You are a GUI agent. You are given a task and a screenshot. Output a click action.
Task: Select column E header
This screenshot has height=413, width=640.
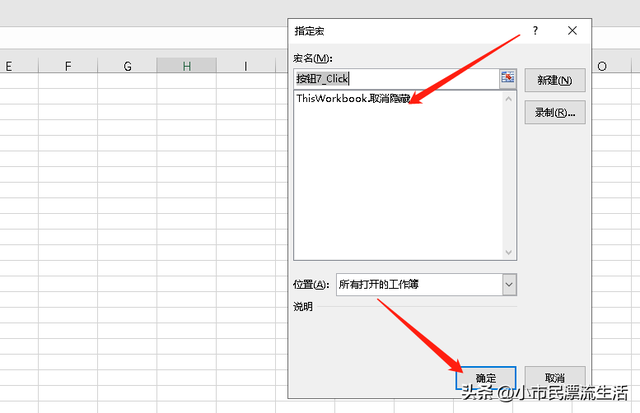click(19, 66)
